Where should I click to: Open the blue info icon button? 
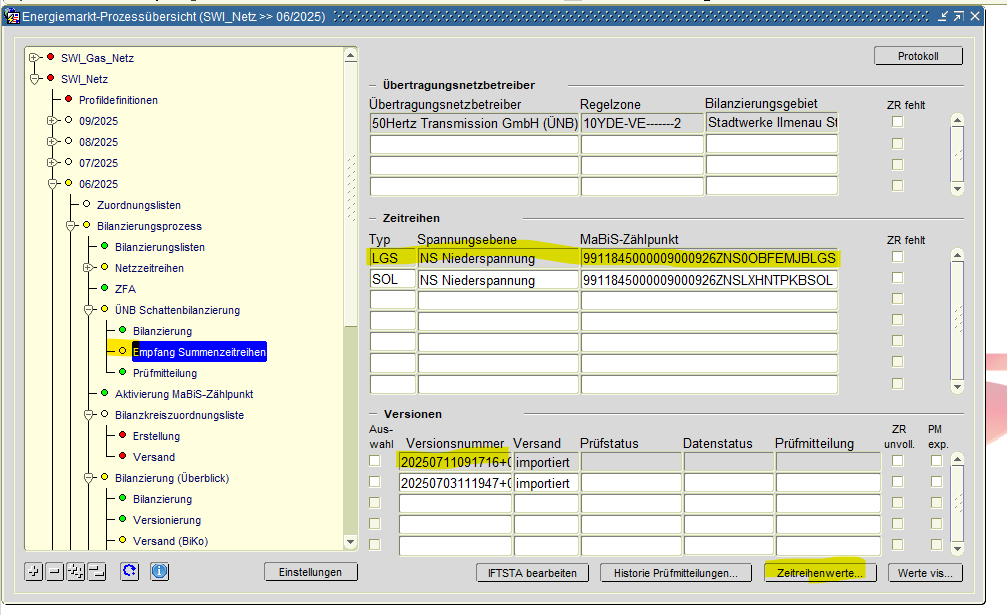click(x=159, y=572)
